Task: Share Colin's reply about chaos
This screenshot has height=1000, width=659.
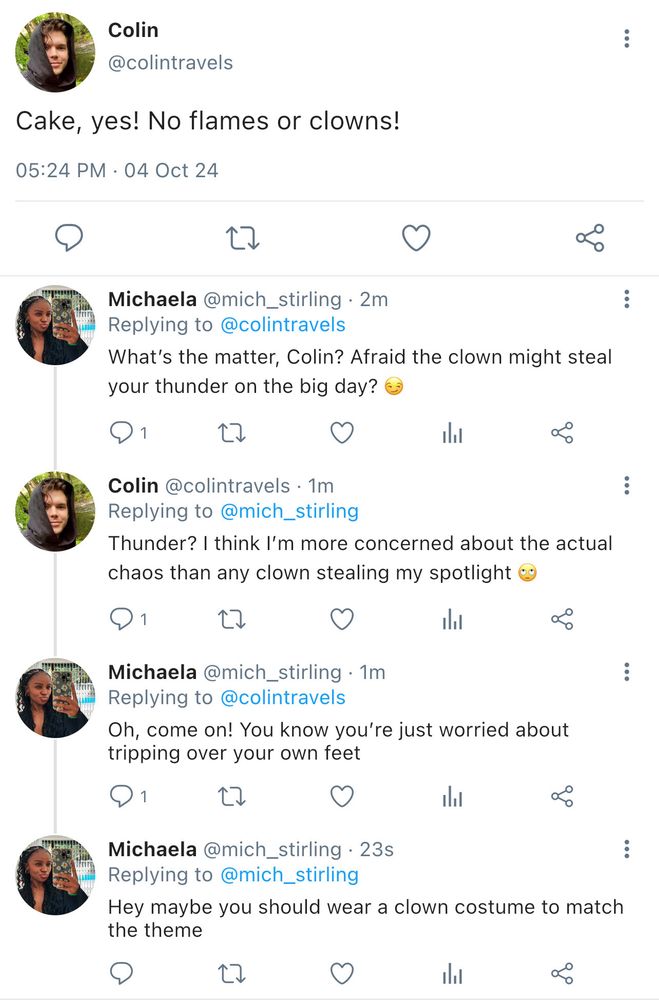Action: [x=562, y=619]
